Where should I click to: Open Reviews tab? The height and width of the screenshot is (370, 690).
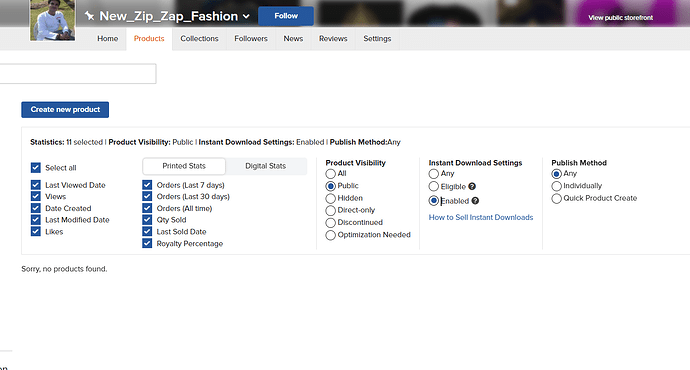(x=333, y=39)
